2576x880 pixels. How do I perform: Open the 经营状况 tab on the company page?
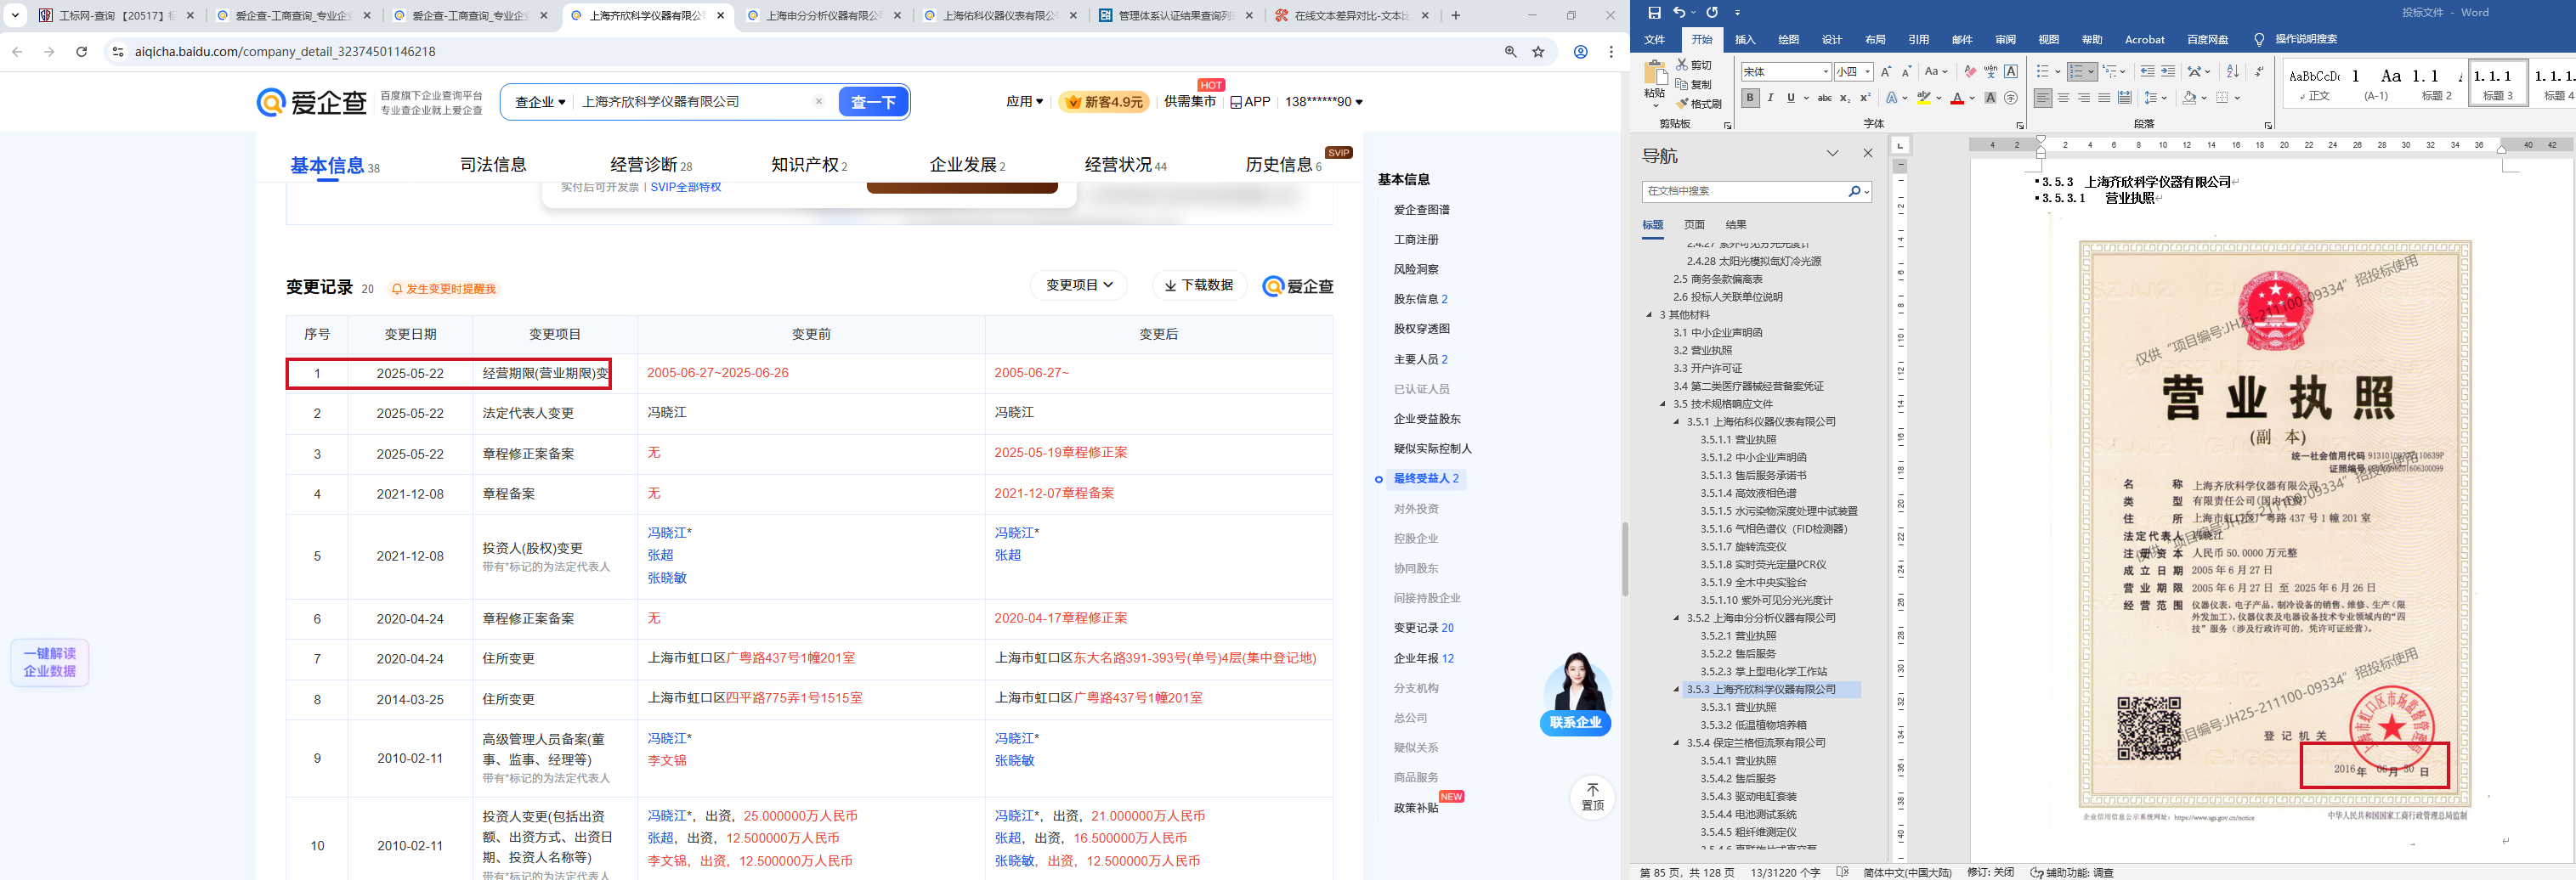click(x=1124, y=165)
